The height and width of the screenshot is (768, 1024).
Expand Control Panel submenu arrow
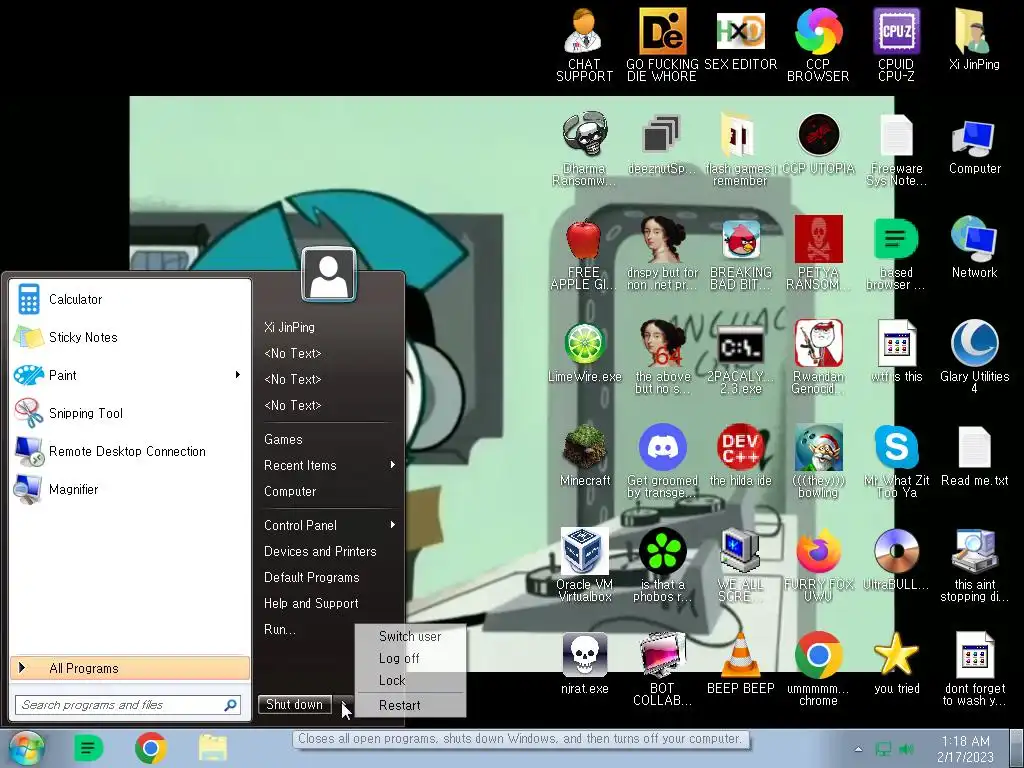pos(392,525)
